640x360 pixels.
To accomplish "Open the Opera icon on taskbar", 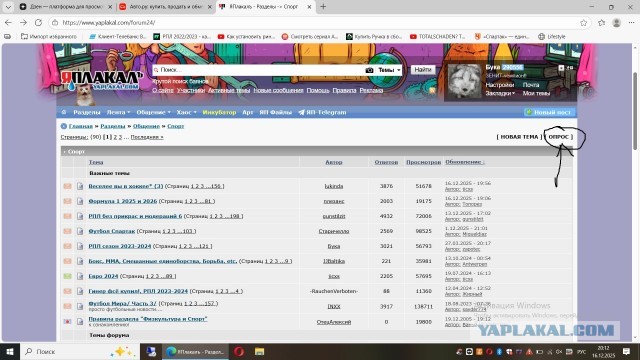I will [239, 351].
